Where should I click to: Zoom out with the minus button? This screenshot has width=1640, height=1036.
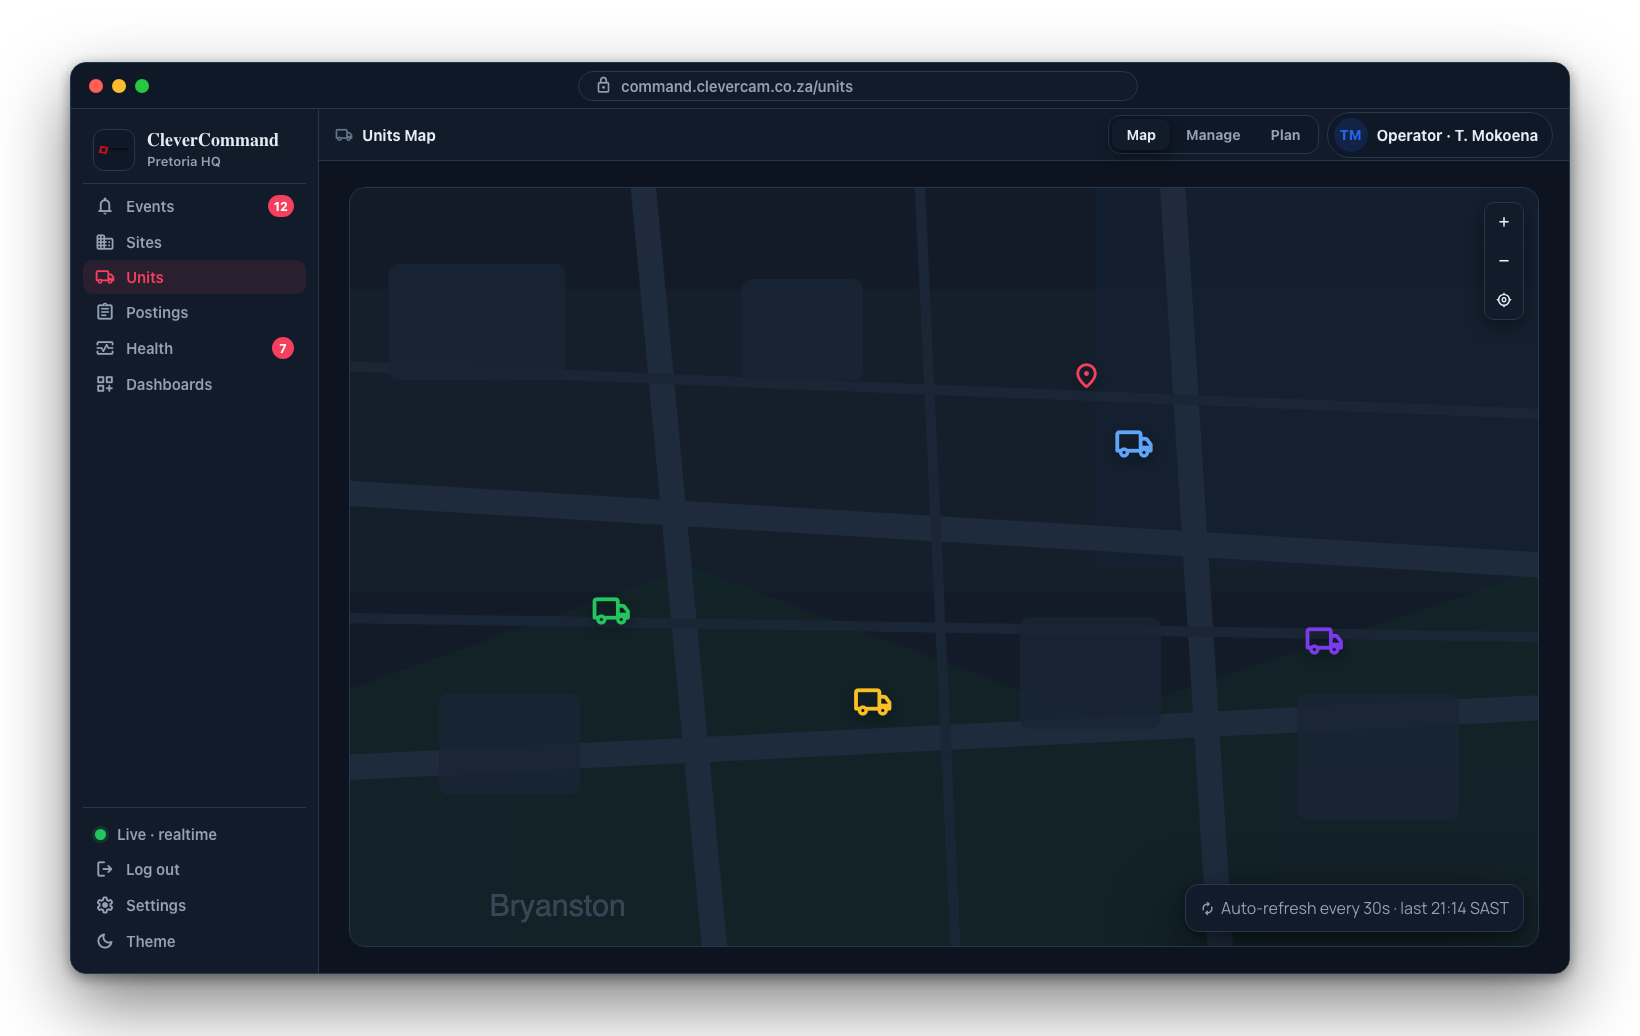coord(1504,261)
